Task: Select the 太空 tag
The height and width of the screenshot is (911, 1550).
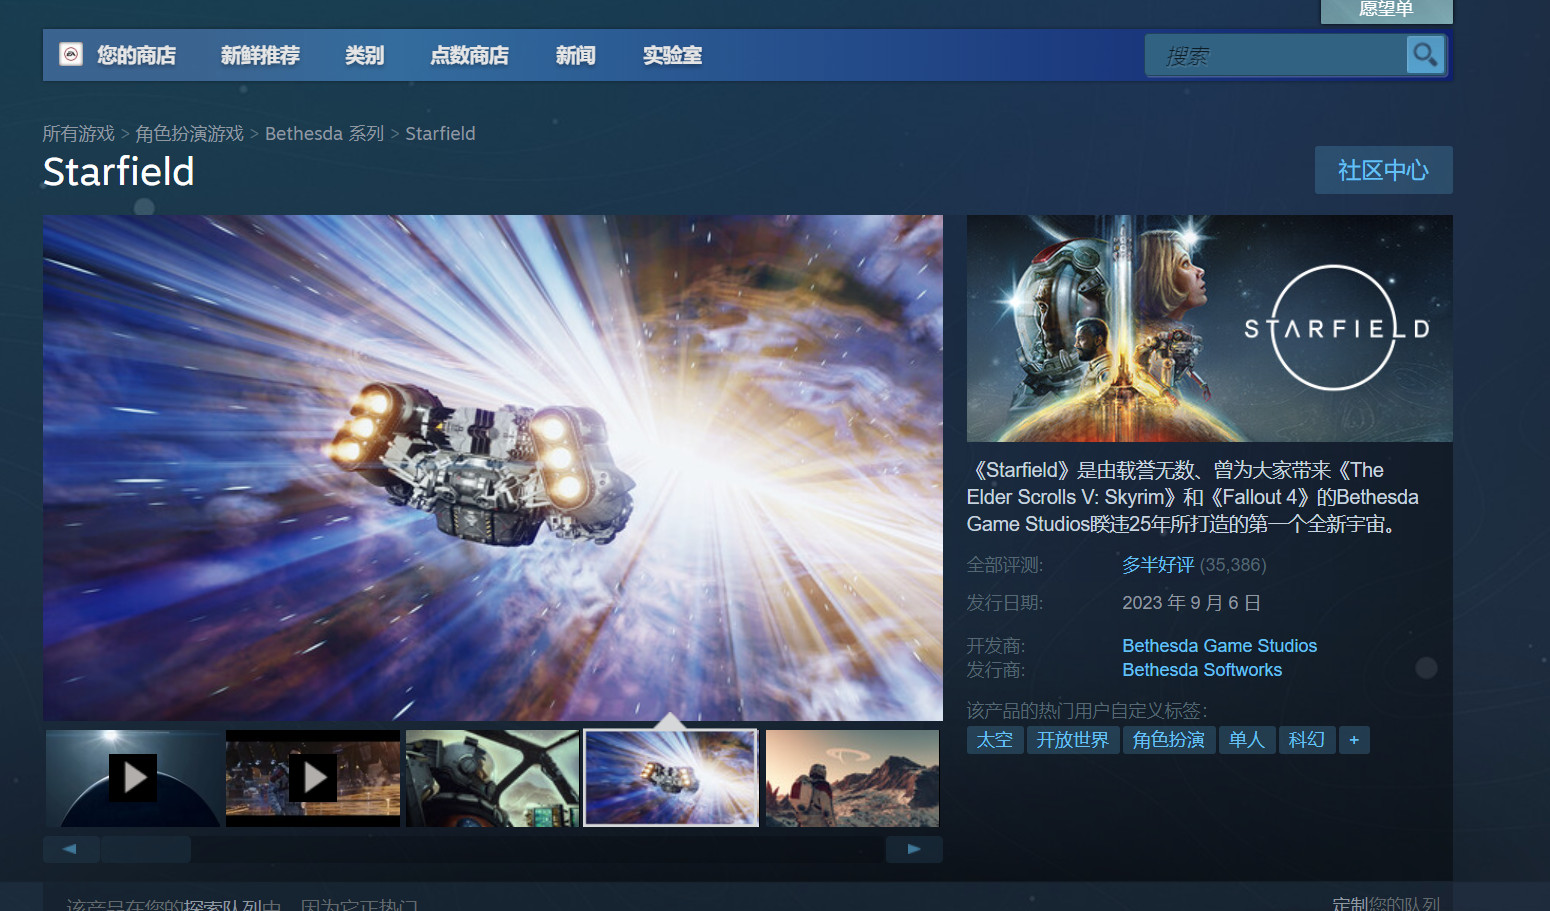Action: coord(994,740)
